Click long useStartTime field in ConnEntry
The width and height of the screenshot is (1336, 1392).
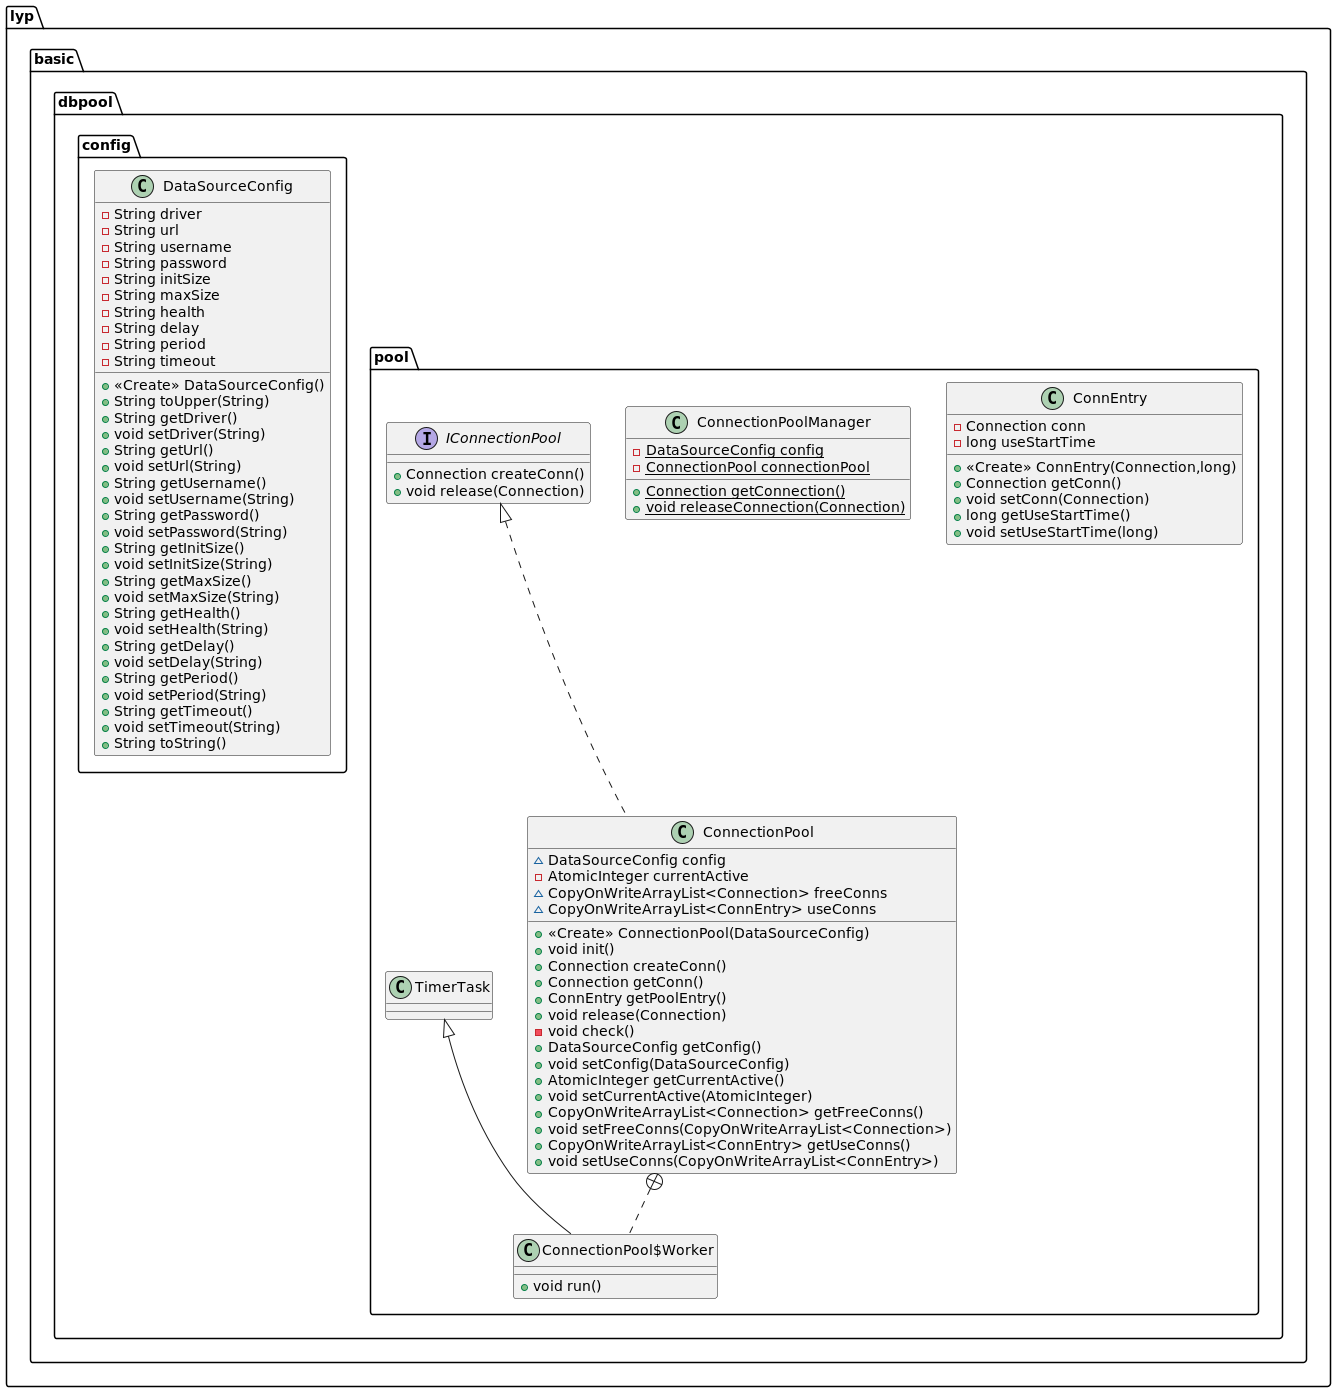click(x=1030, y=442)
